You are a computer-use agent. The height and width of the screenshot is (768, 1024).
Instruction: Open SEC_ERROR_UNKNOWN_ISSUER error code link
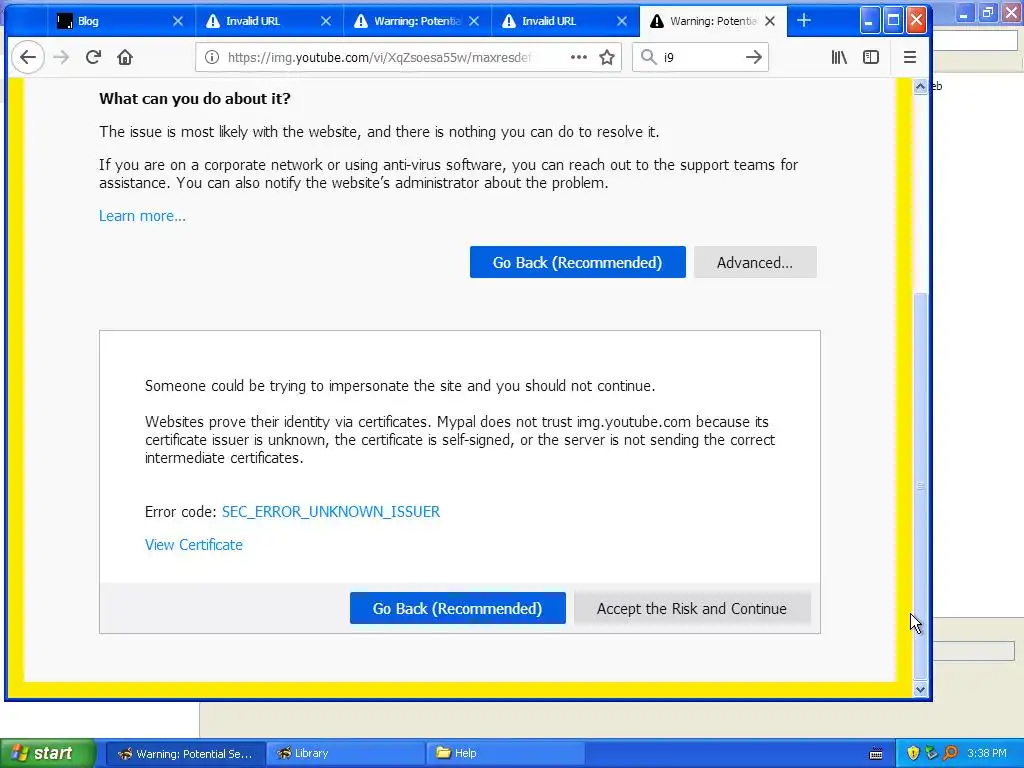tap(331, 512)
